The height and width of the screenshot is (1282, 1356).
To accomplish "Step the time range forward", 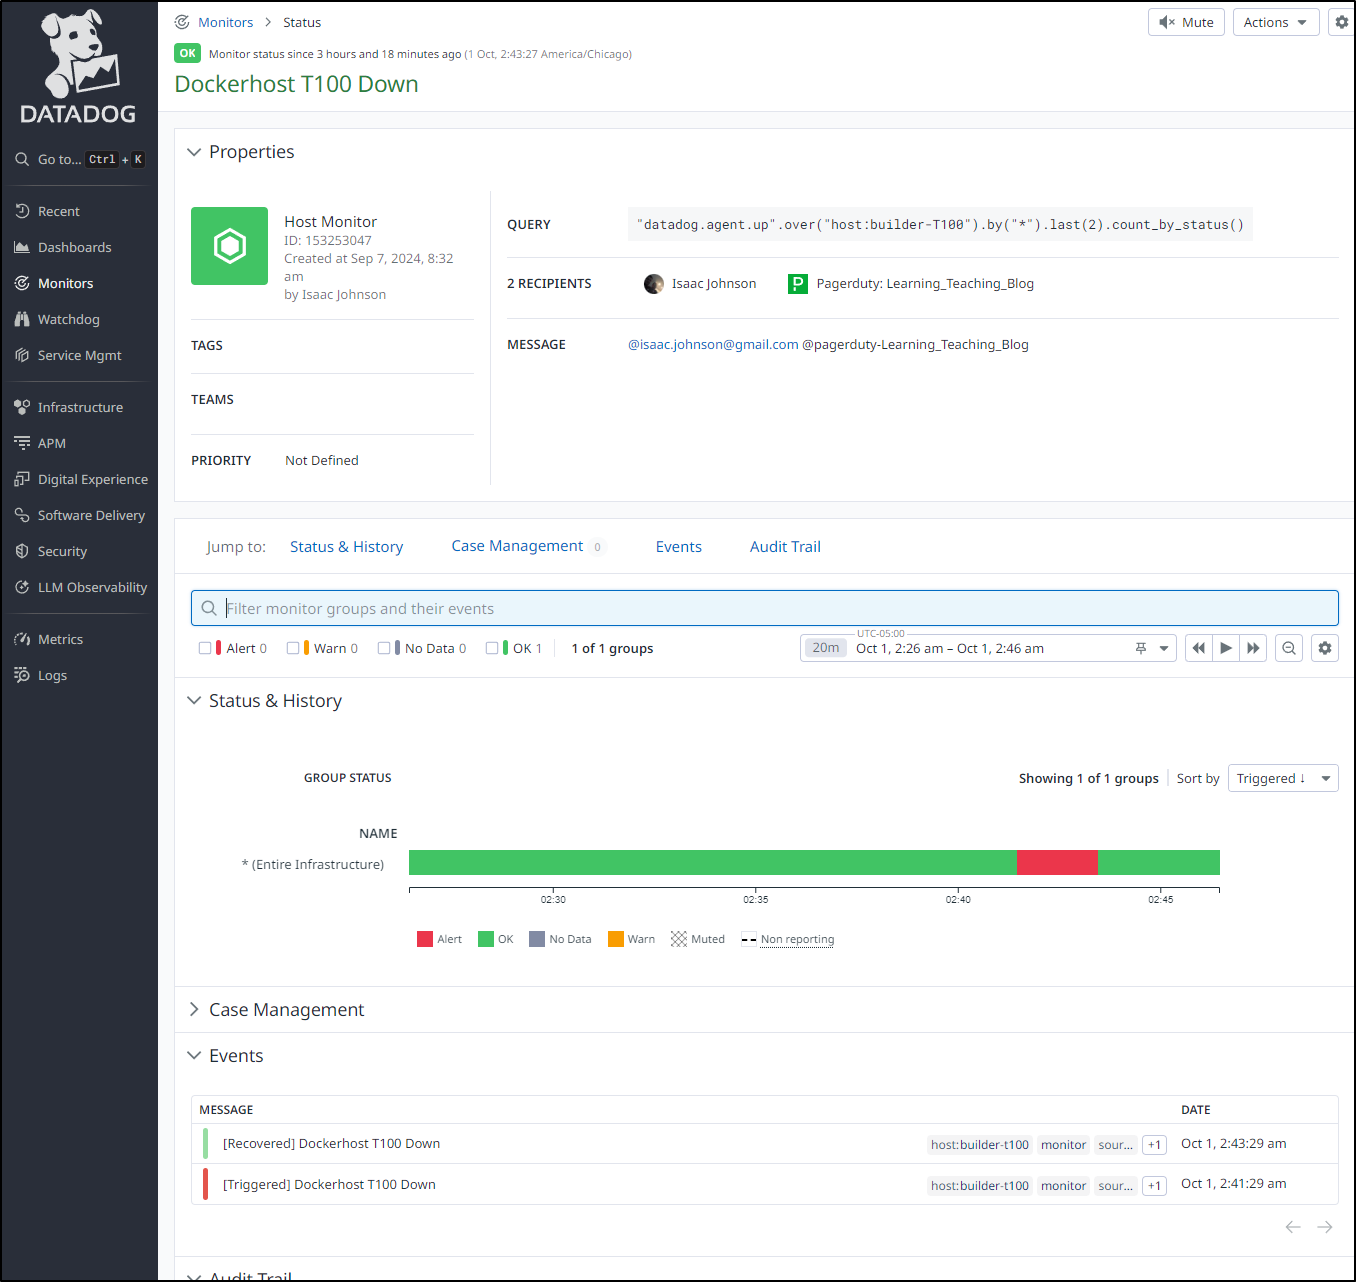I will [x=1253, y=648].
